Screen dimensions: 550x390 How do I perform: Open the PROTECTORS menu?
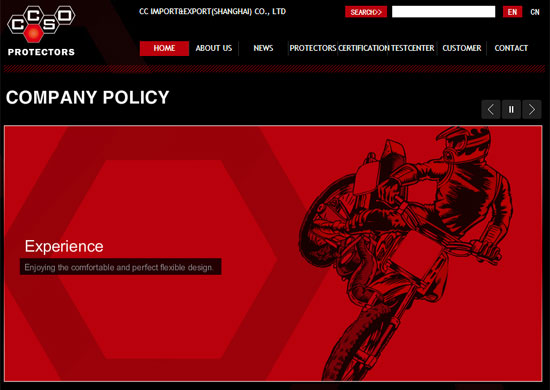313,48
